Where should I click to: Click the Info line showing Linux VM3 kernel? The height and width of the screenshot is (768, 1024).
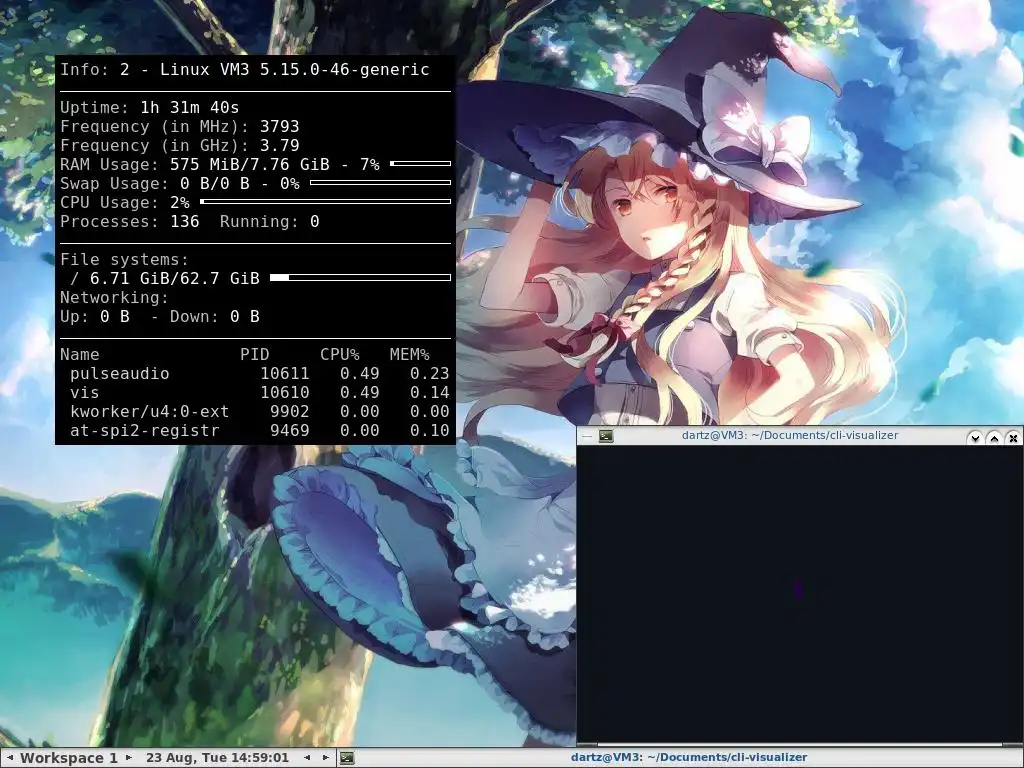(245, 69)
